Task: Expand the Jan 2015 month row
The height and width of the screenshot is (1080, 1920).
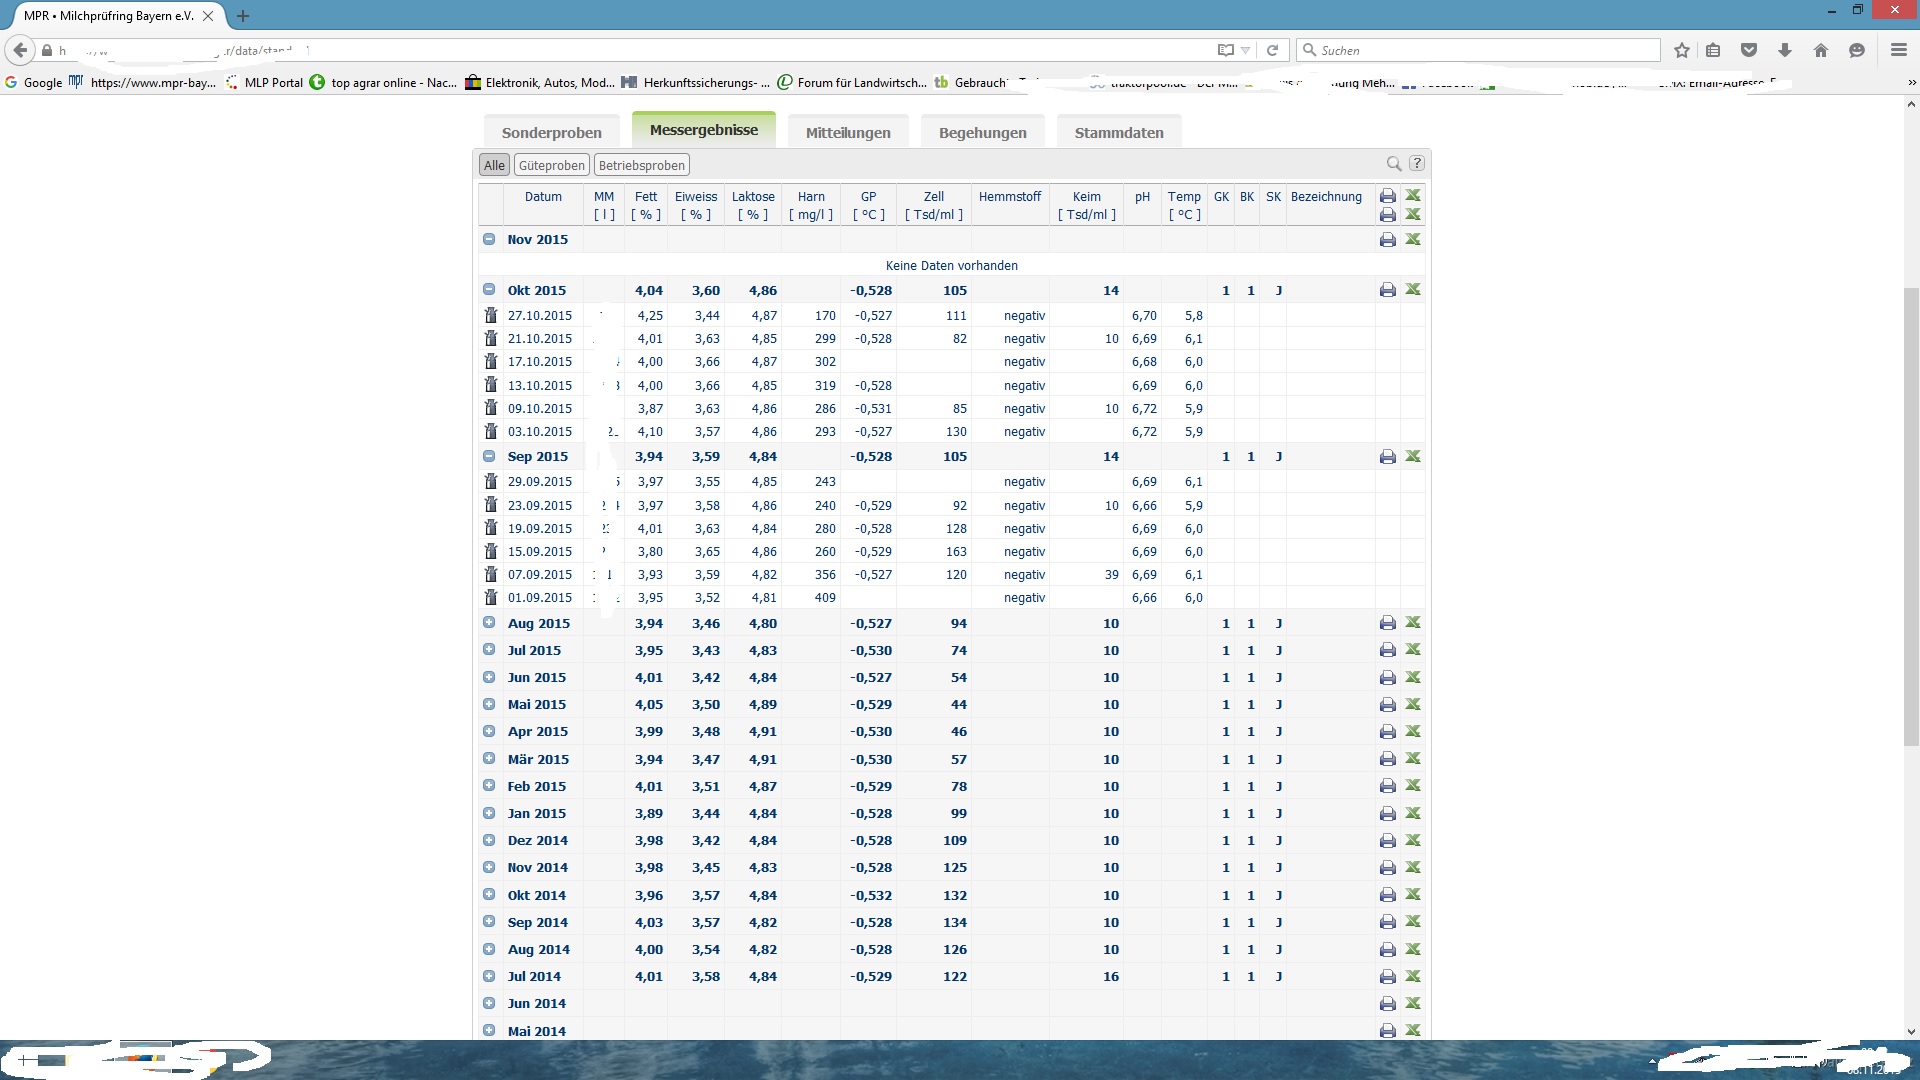Action: pos(489,813)
